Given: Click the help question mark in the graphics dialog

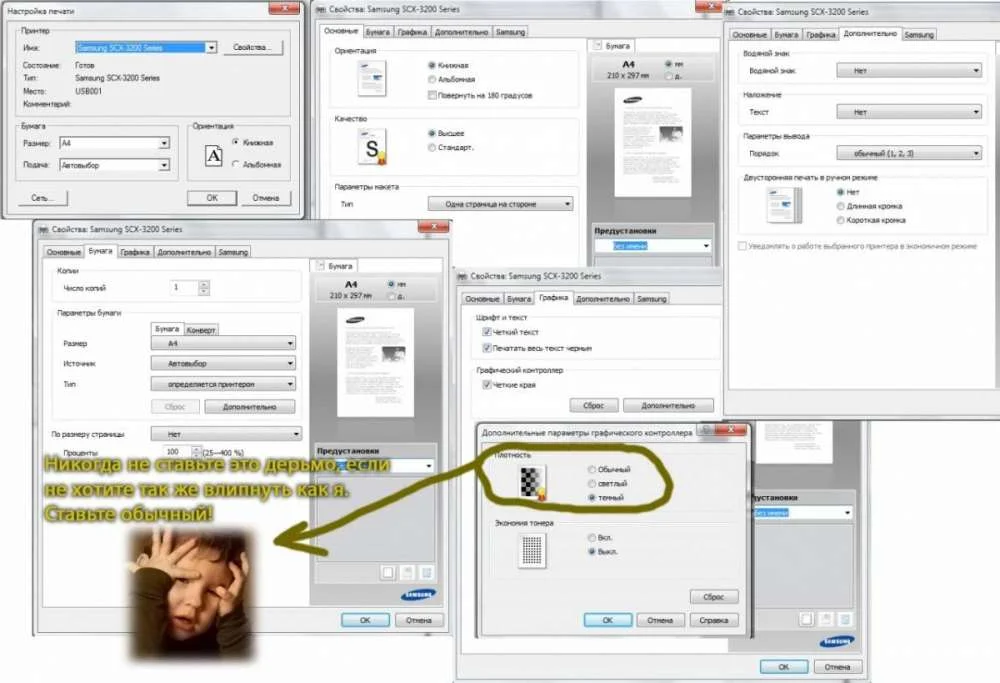Looking at the screenshot, I should click(705, 430).
